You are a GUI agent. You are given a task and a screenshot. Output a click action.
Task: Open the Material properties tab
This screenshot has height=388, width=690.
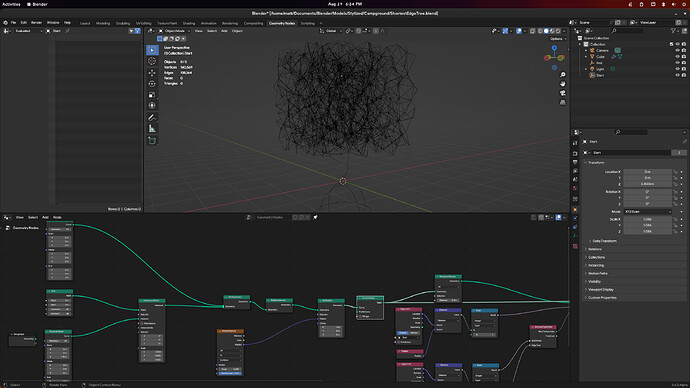[x=575, y=246]
